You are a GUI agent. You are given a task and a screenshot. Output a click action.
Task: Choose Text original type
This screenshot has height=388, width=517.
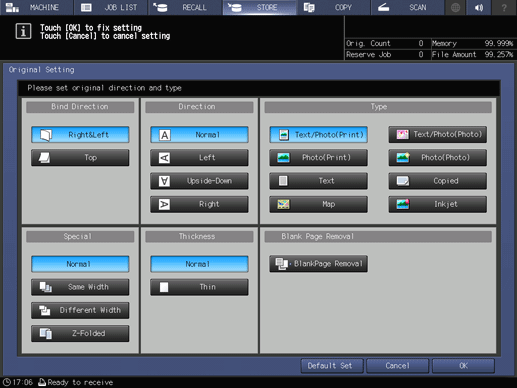318,181
